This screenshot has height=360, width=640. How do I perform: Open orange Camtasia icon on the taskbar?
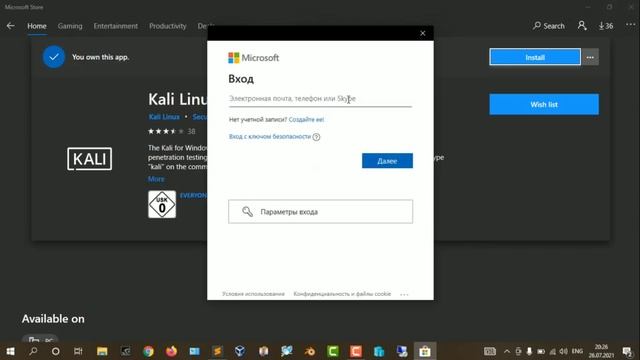(356, 351)
